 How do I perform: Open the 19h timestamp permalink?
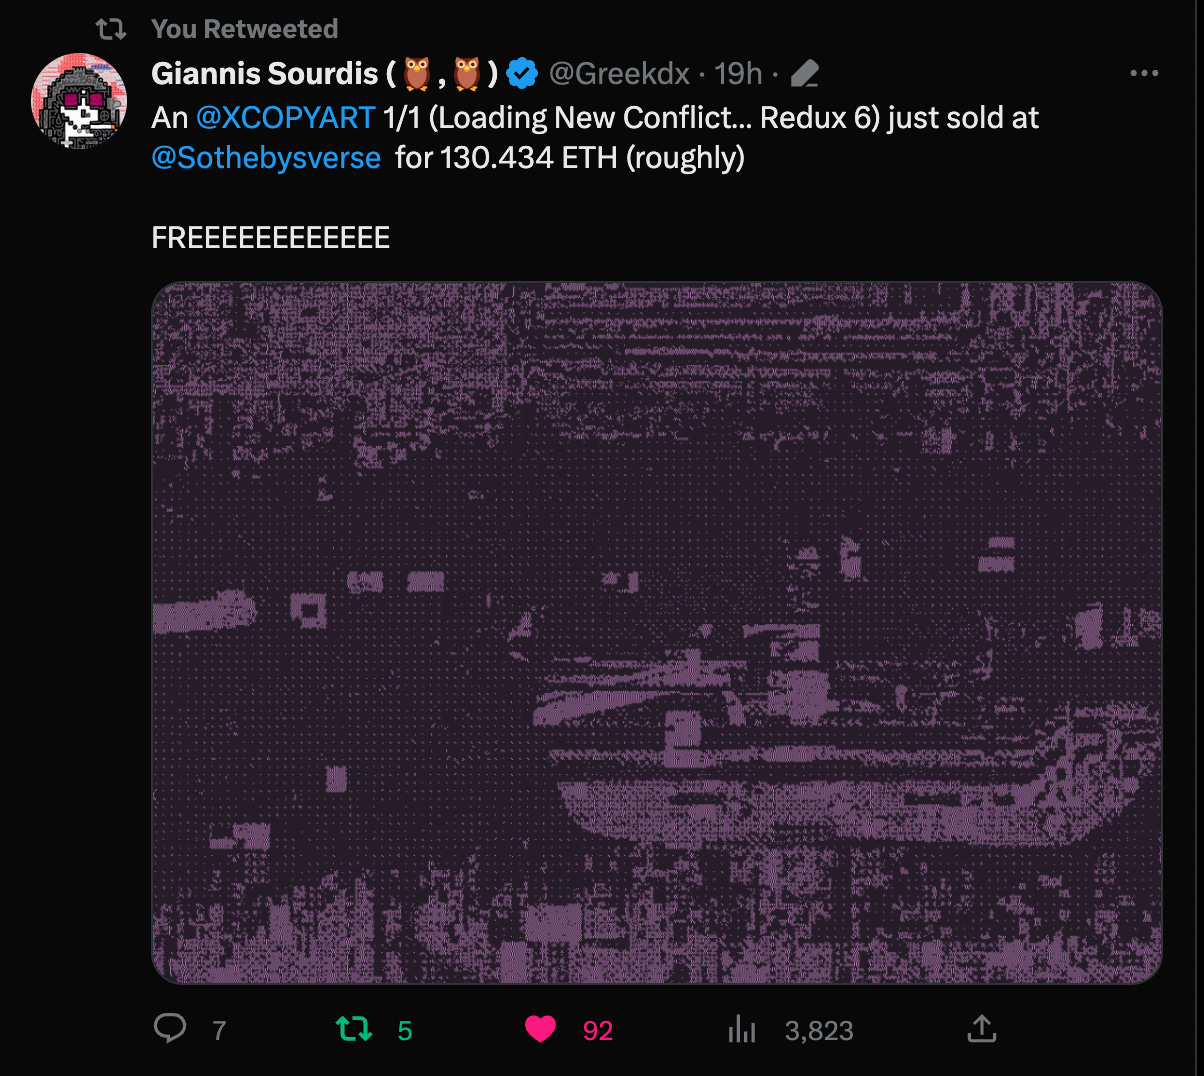tap(738, 73)
